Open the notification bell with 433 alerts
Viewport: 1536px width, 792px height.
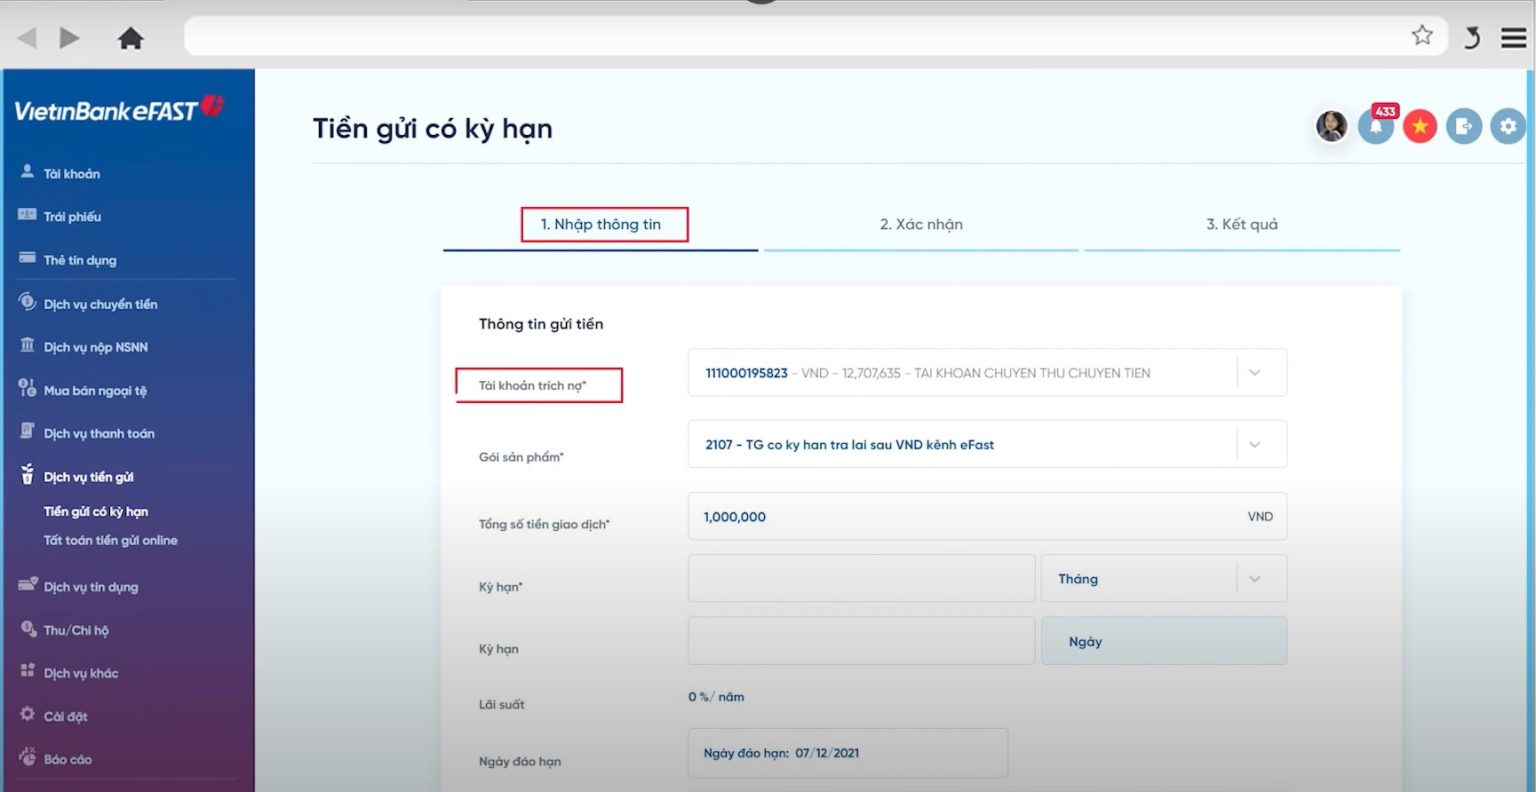click(1375, 126)
